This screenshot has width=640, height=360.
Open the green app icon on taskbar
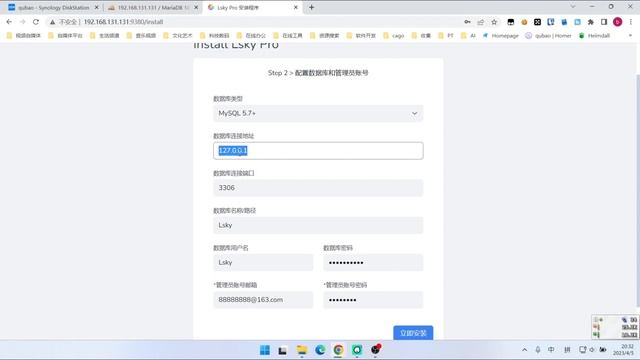pos(357,350)
